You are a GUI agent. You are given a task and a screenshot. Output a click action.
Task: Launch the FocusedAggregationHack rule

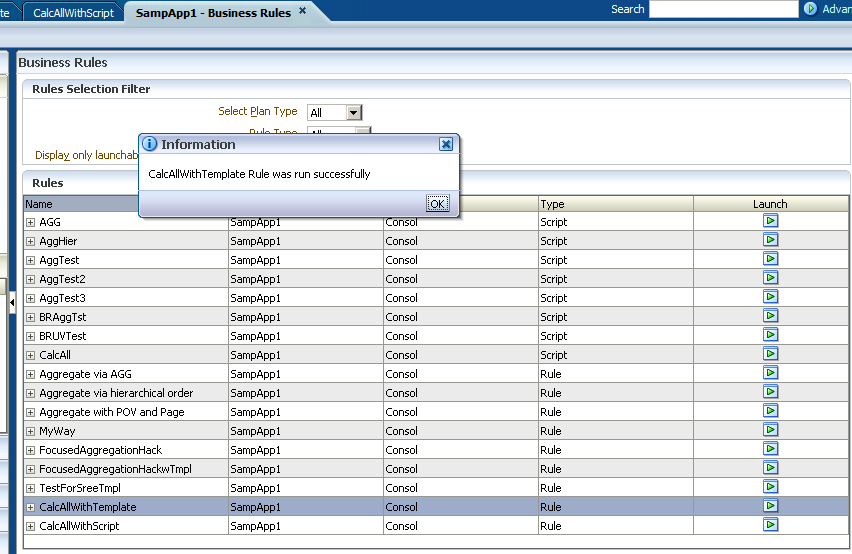(x=770, y=449)
